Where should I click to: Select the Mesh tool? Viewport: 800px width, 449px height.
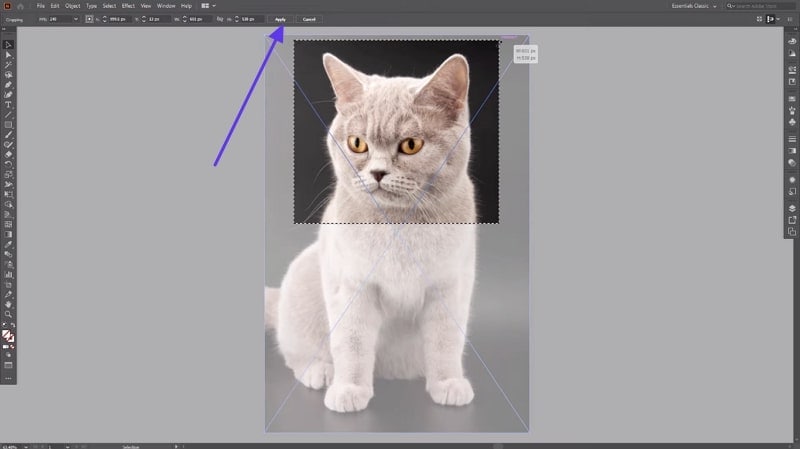8,224
